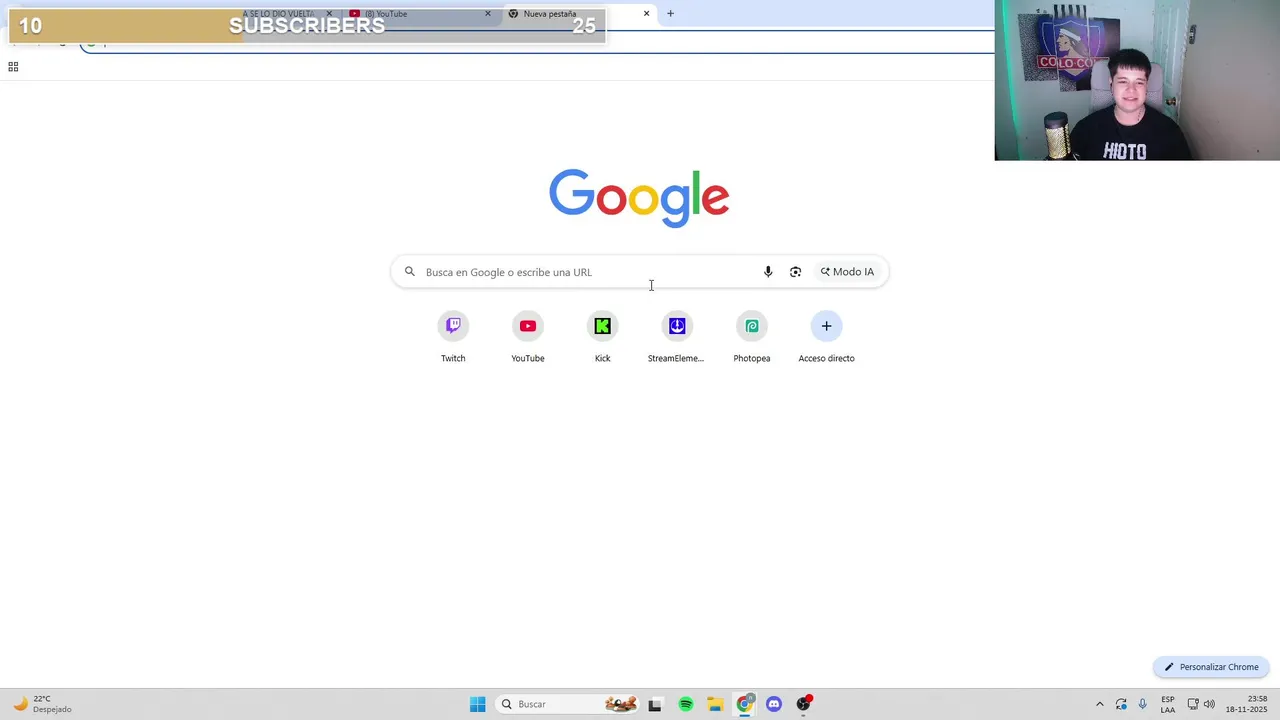1280x720 pixels.
Task: Activate Modo IA in the search box
Action: coord(847,272)
